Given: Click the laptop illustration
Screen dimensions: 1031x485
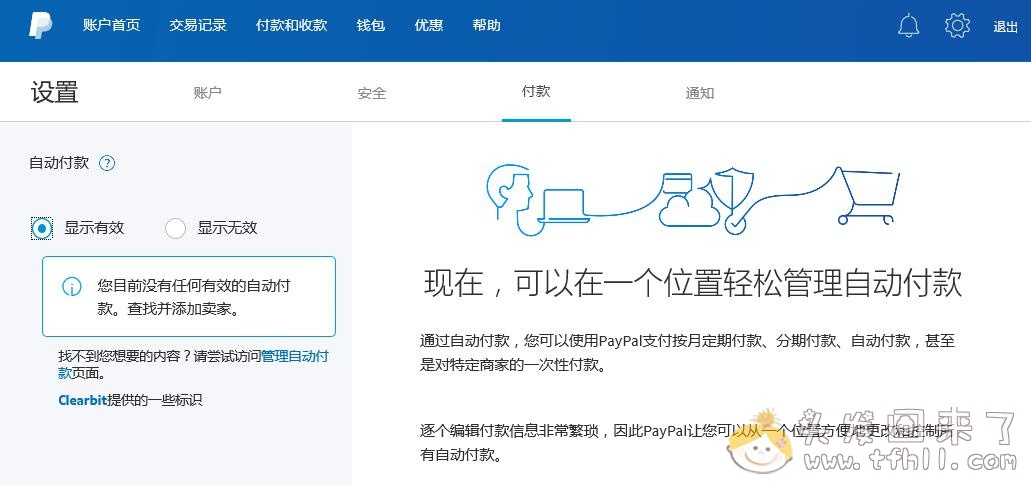Looking at the screenshot, I should click(562, 205).
